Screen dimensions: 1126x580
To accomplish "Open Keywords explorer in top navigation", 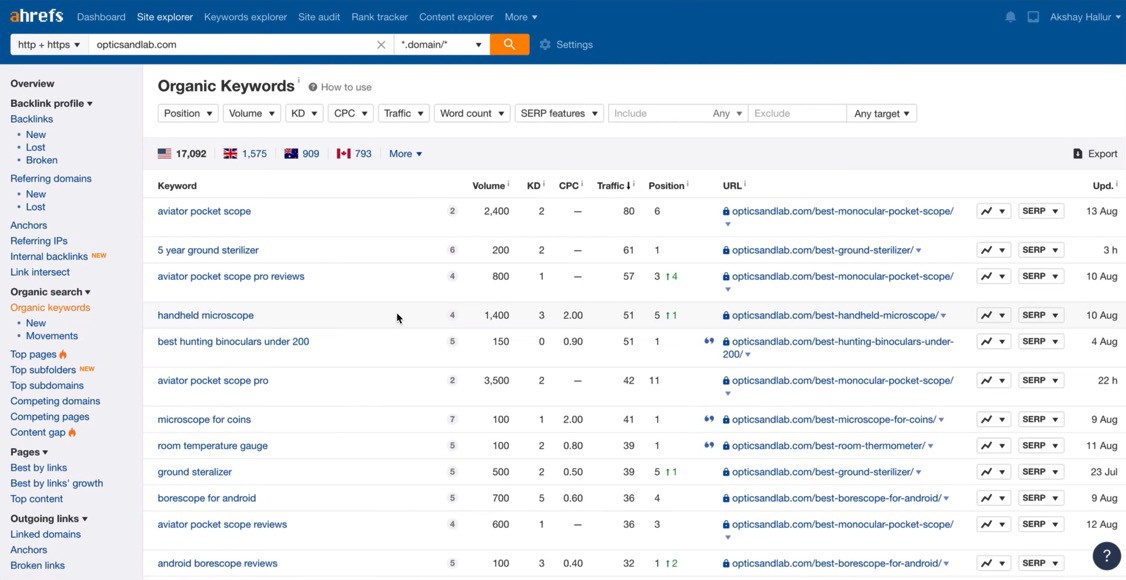I will point(245,17).
